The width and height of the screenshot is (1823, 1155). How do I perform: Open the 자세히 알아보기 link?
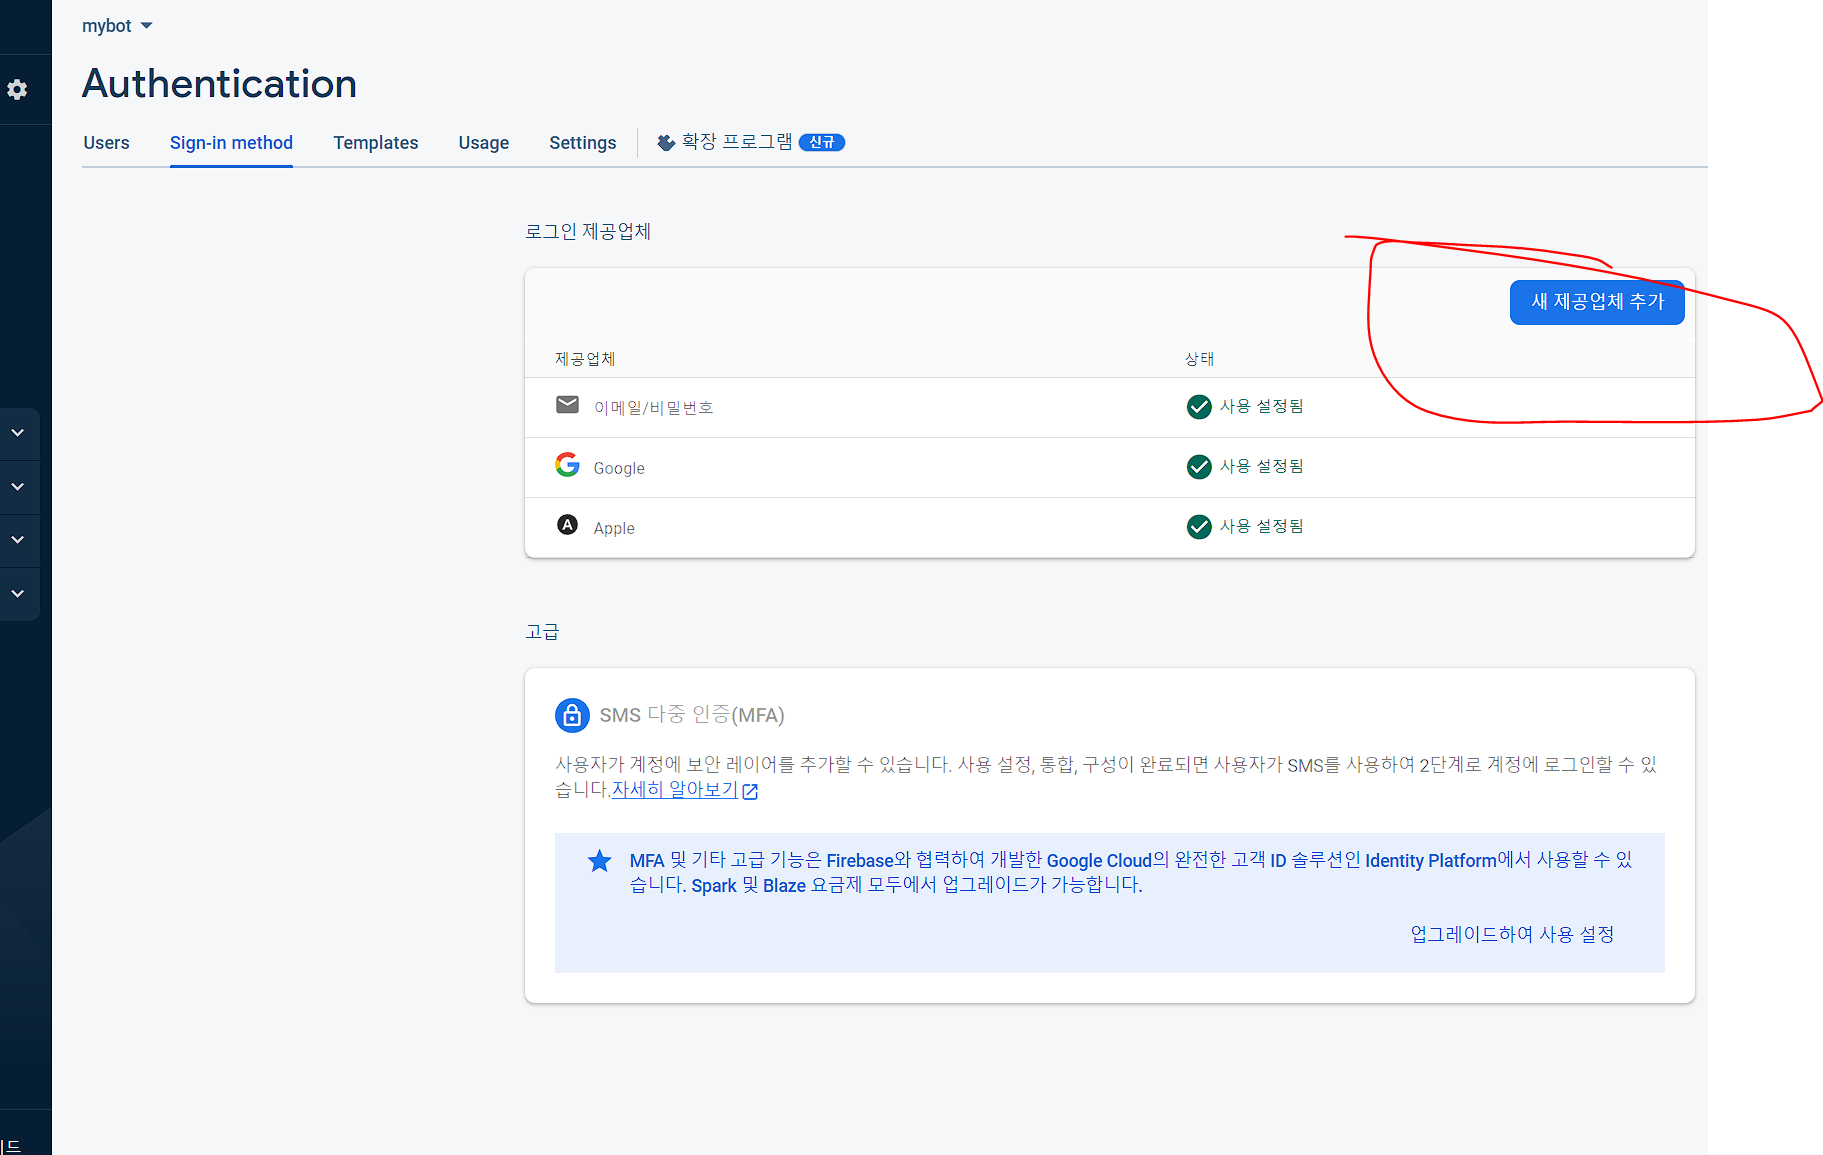coord(675,790)
